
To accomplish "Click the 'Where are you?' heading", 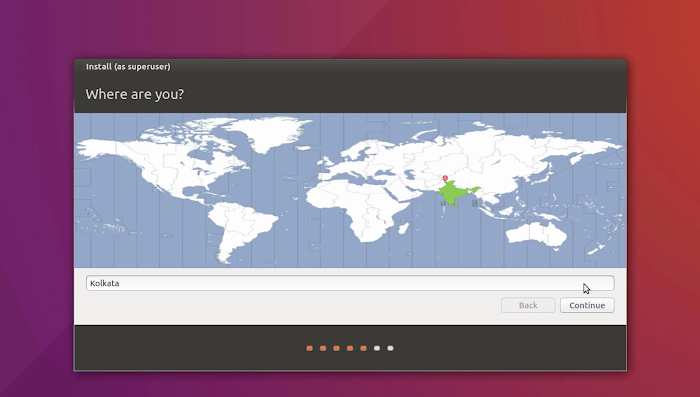I will tap(135, 94).
